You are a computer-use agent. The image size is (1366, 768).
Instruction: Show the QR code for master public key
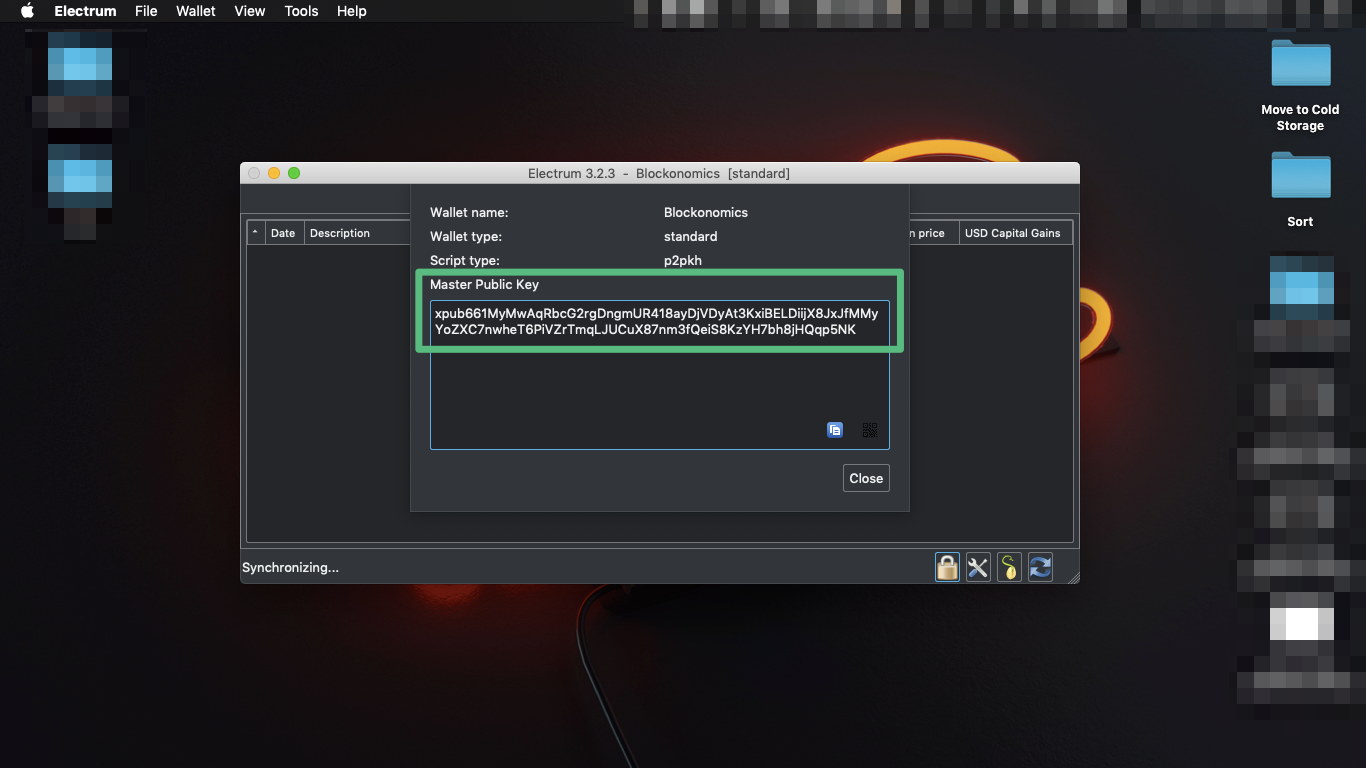coord(870,430)
